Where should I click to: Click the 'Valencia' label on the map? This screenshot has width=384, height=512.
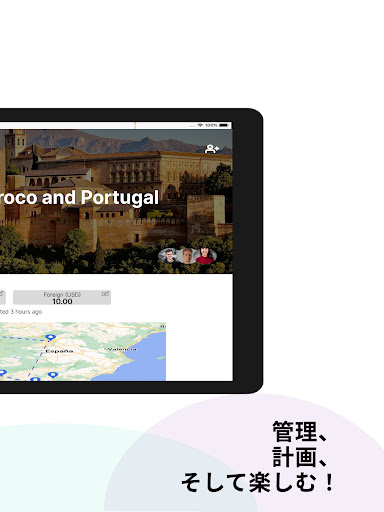click(122, 349)
